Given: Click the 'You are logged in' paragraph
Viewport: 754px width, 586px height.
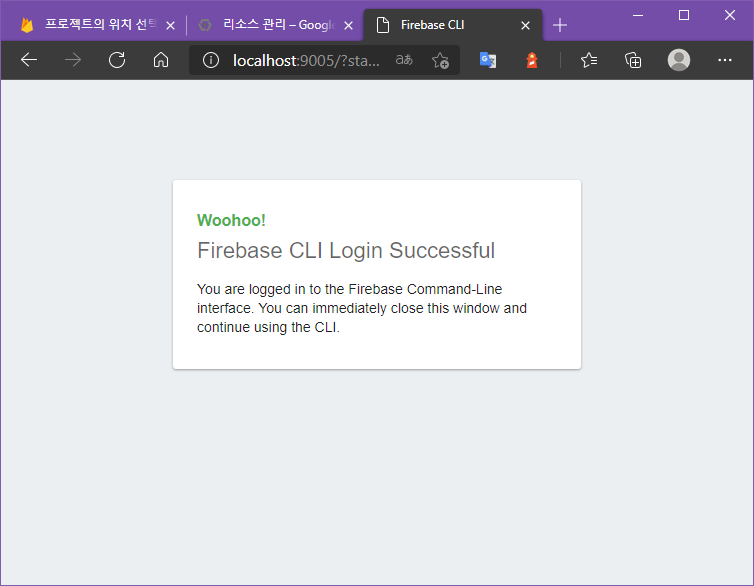Looking at the screenshot, I should pos(362,308).
